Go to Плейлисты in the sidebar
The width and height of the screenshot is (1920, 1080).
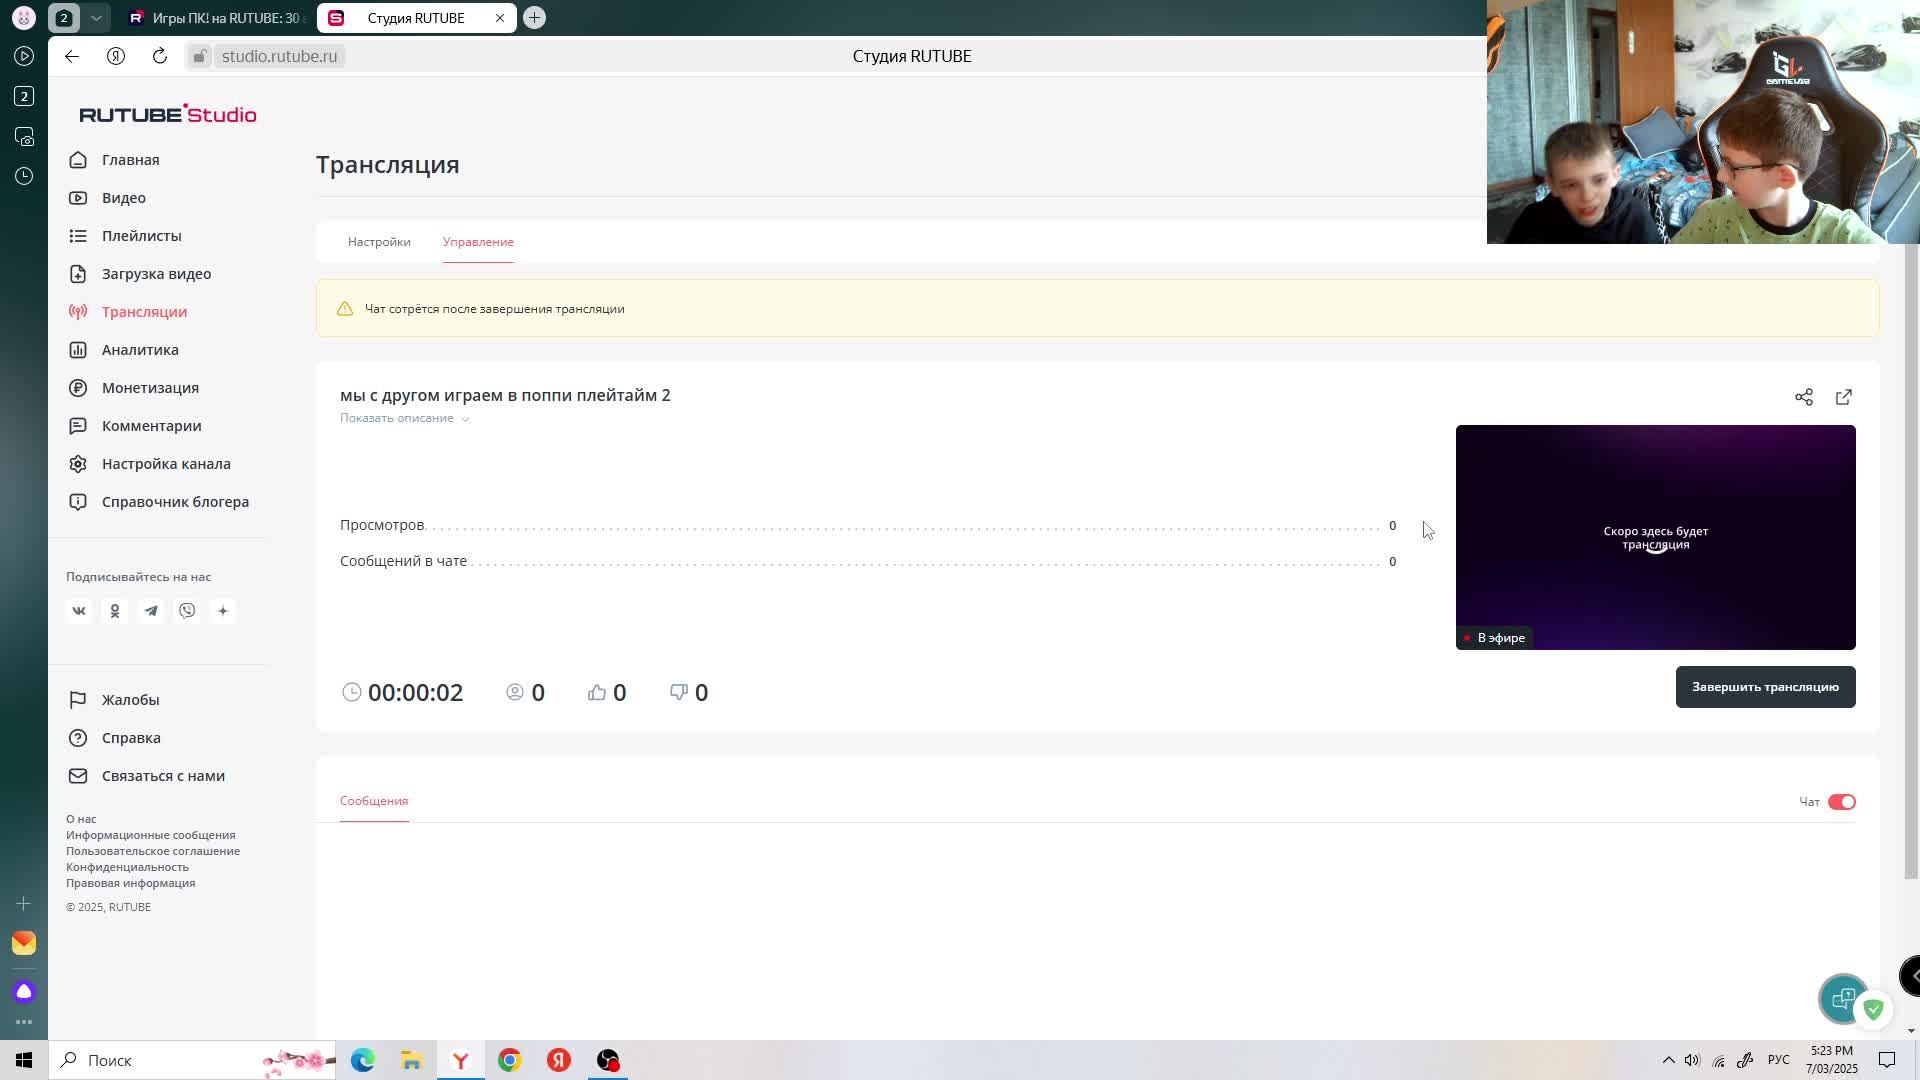tap(141, 236)
